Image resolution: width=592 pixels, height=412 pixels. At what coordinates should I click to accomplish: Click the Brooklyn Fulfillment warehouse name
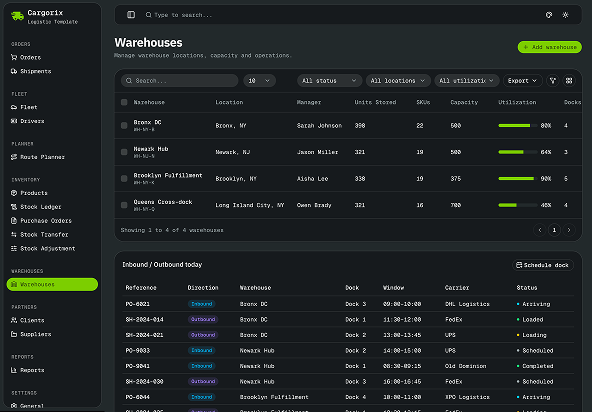(x=168, y=176)
